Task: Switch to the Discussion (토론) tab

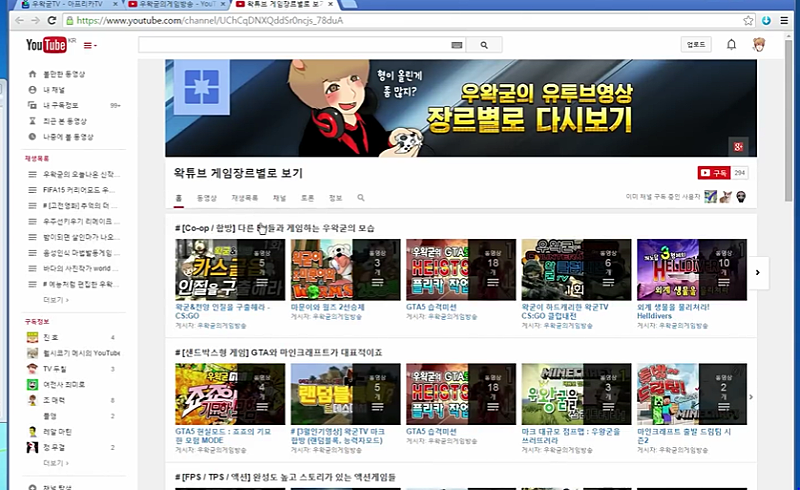Action: click(x=307, y=198)
